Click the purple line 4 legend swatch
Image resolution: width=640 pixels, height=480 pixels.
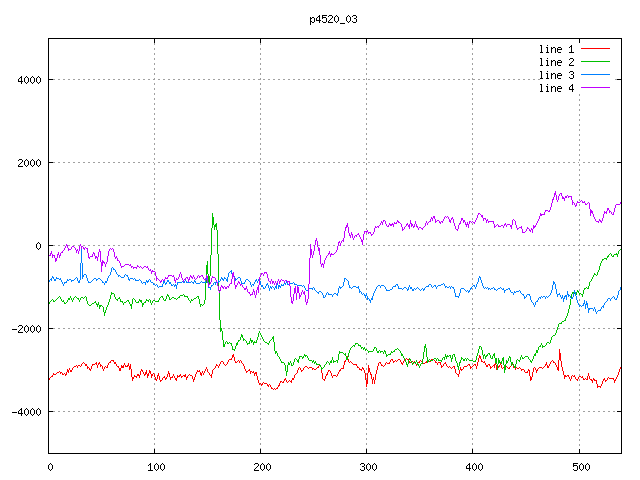tap(595, 88)
